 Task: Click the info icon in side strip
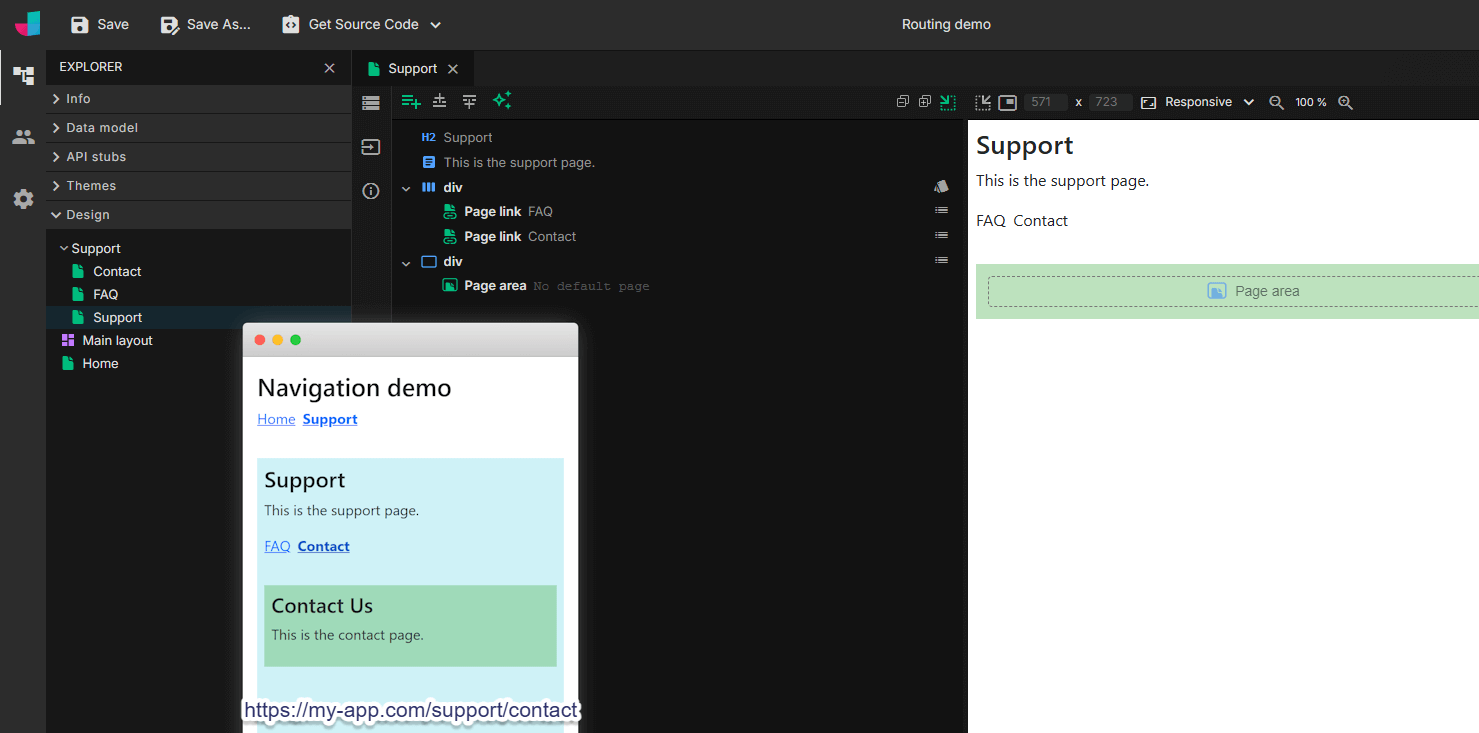[x=371, y=191]
